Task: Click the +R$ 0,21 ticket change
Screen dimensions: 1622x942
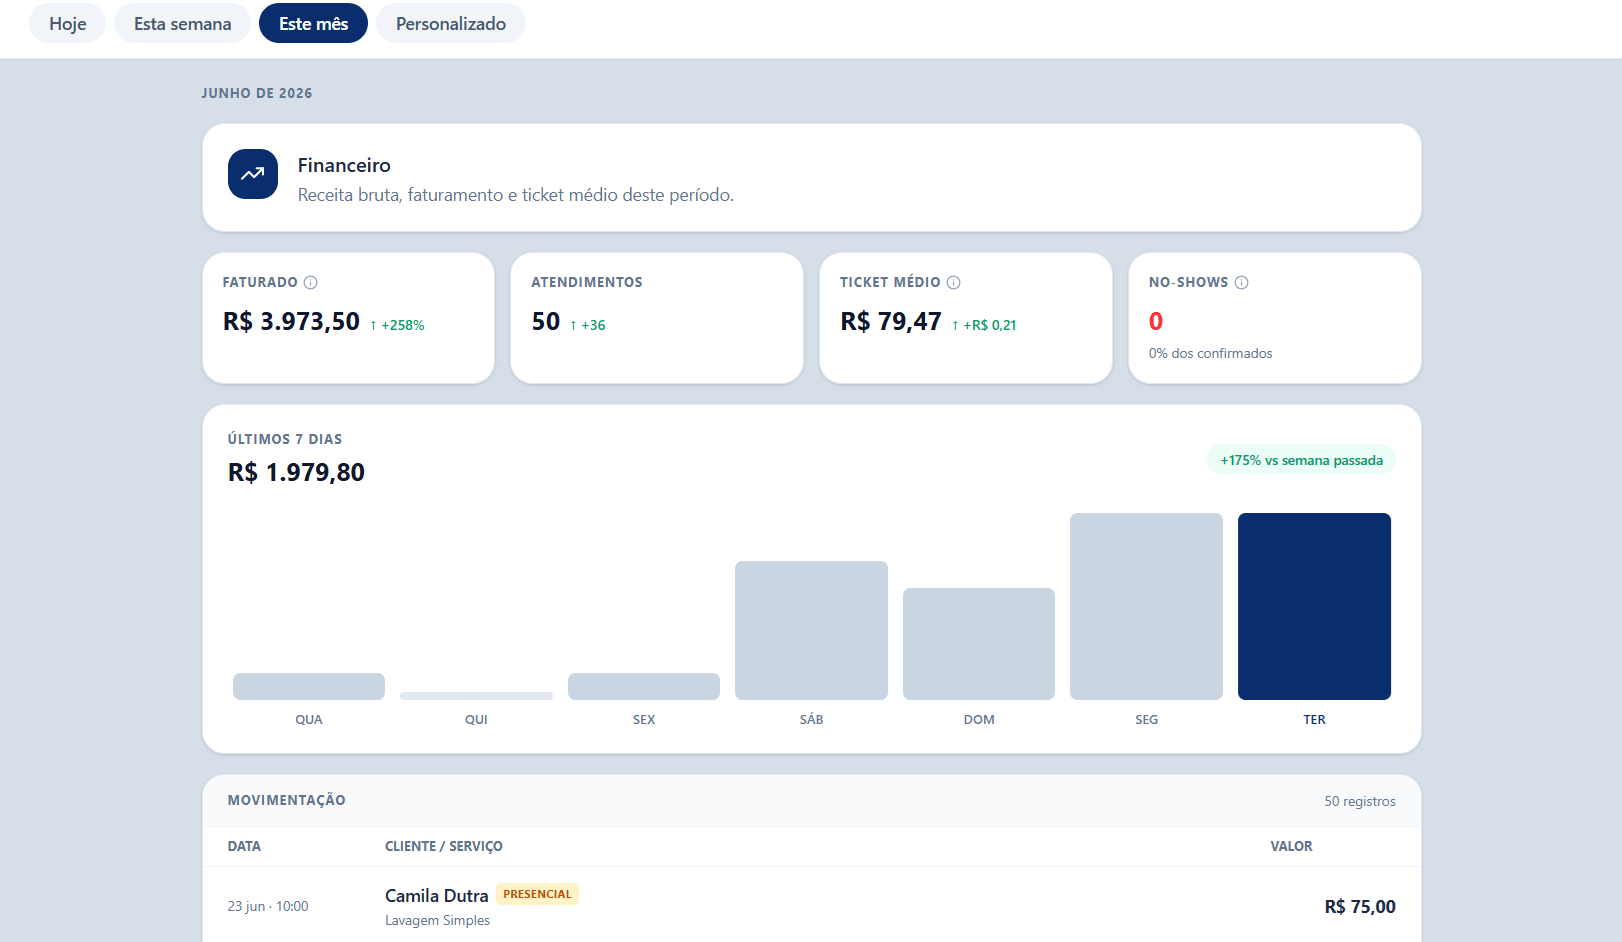Action: pos(984,325)
